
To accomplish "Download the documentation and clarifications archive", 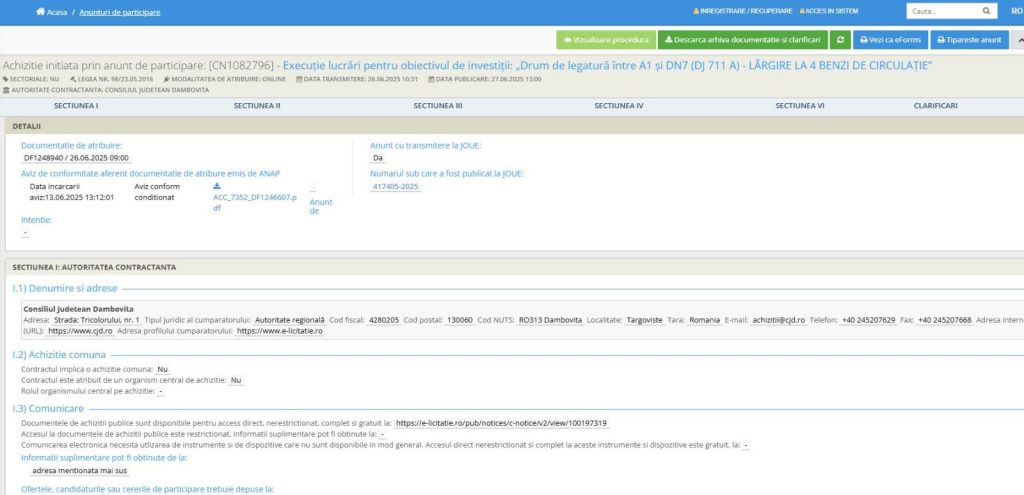I will click(x=741, y=40).
